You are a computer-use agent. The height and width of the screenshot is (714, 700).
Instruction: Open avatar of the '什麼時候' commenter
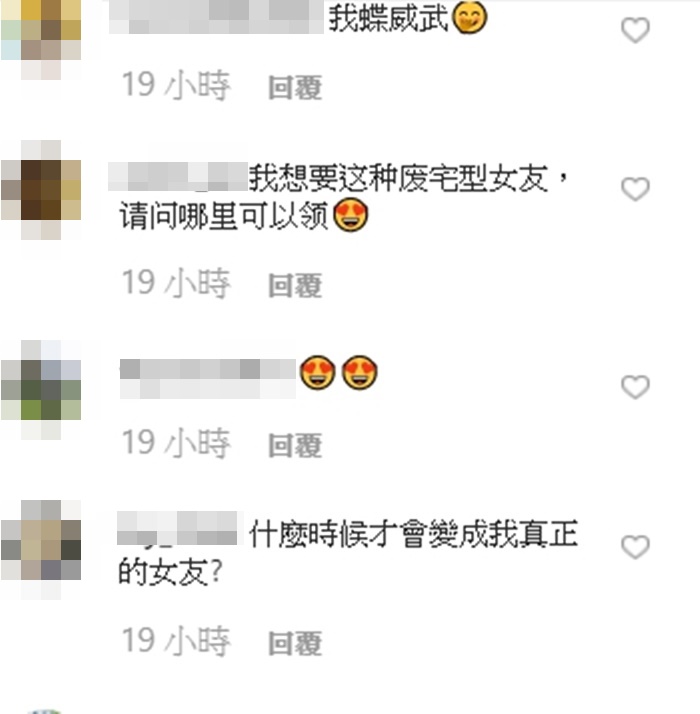41,550
